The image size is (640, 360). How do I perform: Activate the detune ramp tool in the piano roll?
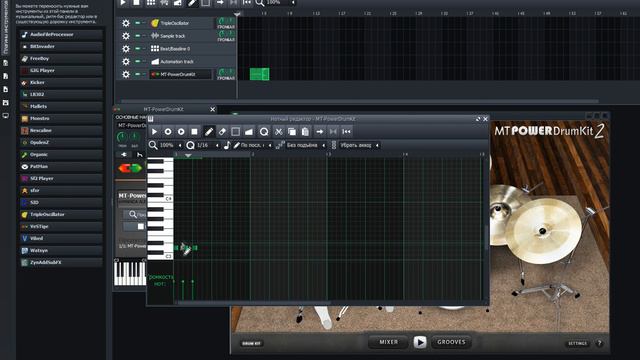click(x=249, y=132)
